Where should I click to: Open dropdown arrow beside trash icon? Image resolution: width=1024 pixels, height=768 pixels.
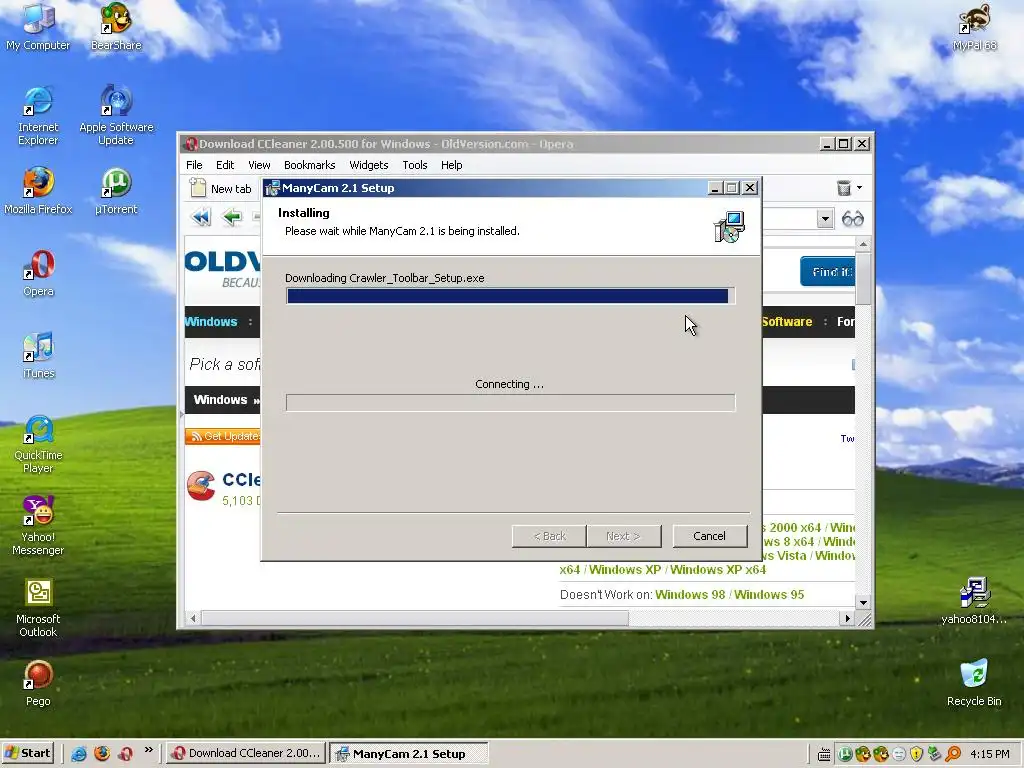859,188
